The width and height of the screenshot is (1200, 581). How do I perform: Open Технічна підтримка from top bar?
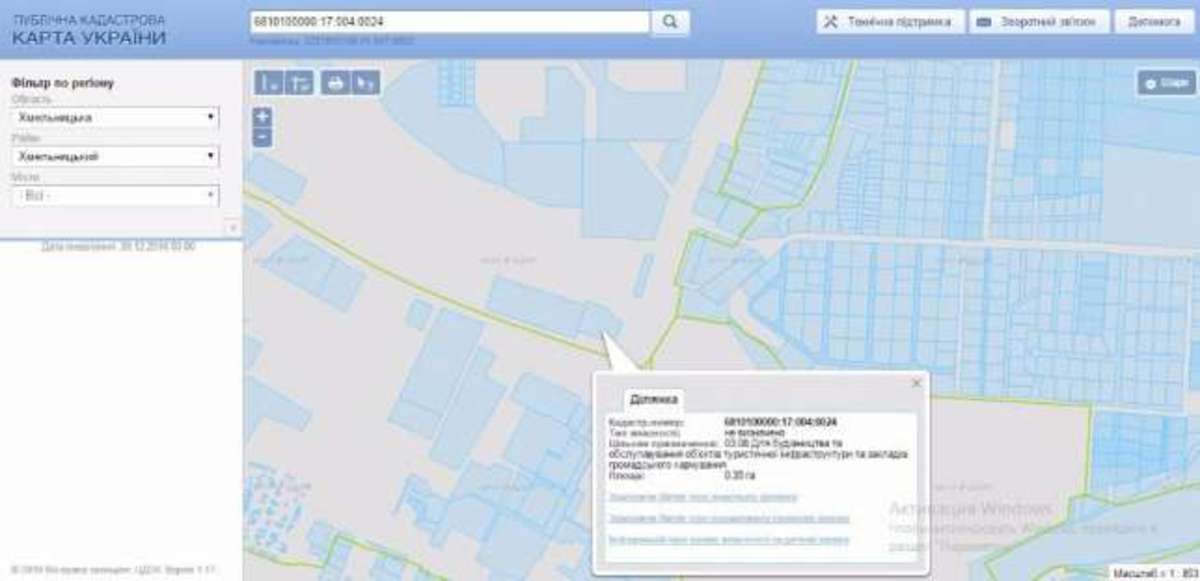[x=890, y=21]
